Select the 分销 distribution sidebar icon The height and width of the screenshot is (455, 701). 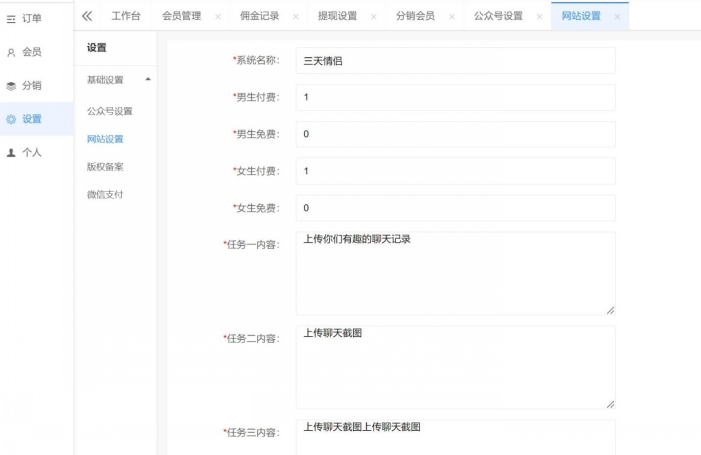click(x=11, y=86)
